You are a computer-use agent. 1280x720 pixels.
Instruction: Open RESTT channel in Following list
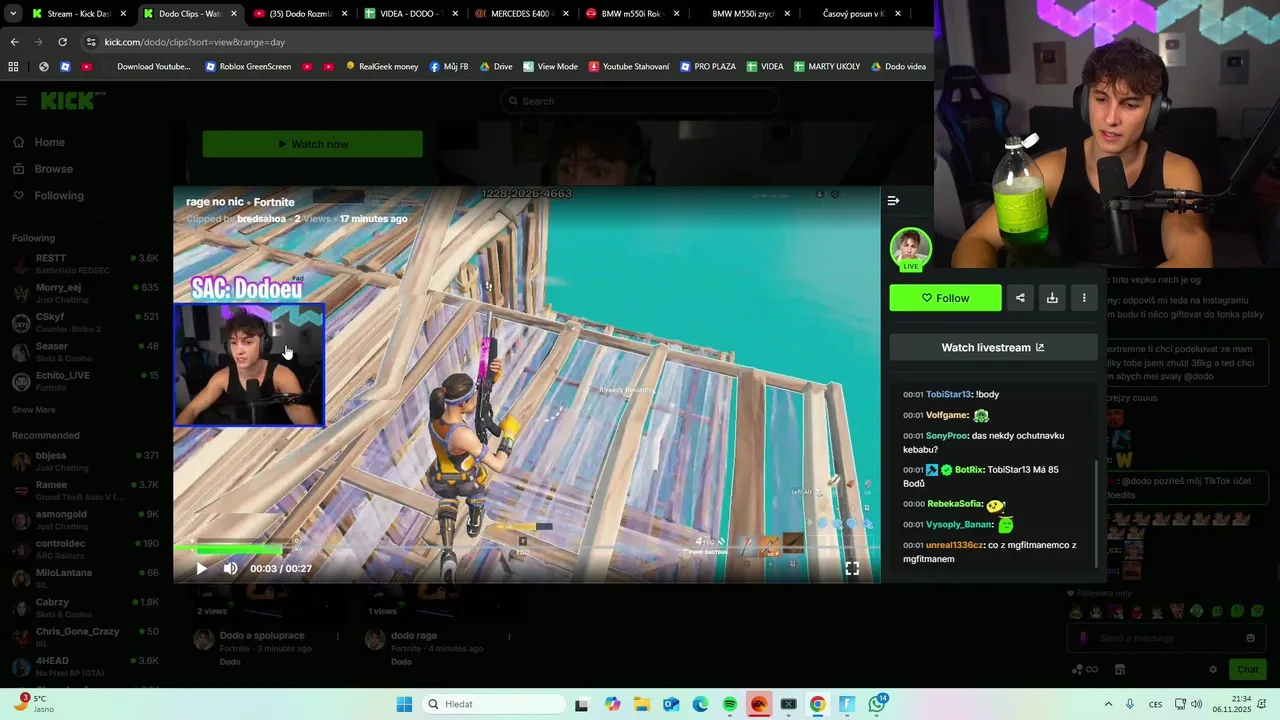tap(85, 263)
